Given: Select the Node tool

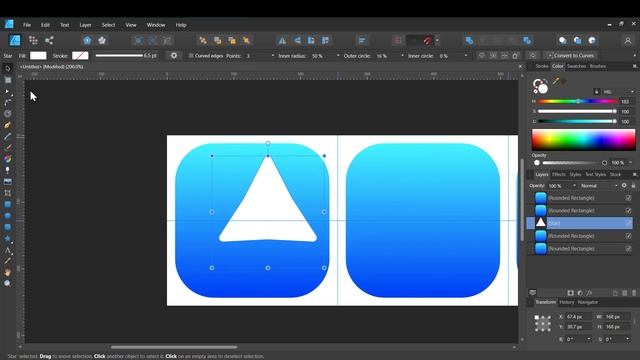Looking at the screenshot, I should (x=7, y=91).
